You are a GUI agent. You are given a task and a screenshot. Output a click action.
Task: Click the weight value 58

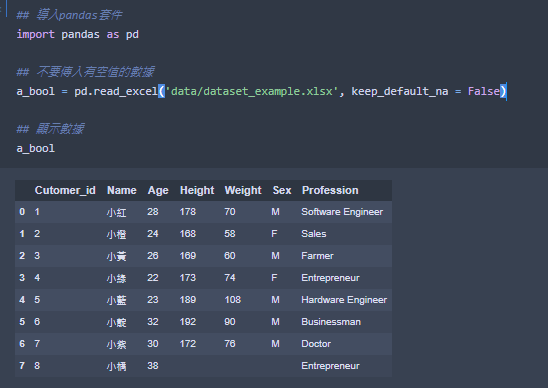[x=230, y=234]
